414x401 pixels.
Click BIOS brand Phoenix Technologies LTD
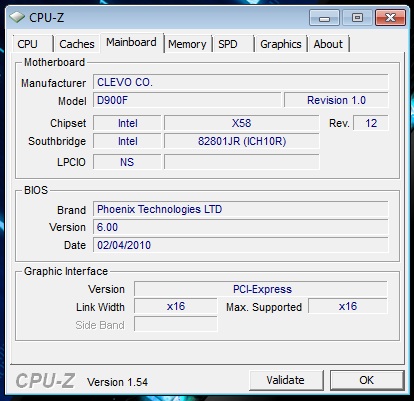(x=240, y=209)
